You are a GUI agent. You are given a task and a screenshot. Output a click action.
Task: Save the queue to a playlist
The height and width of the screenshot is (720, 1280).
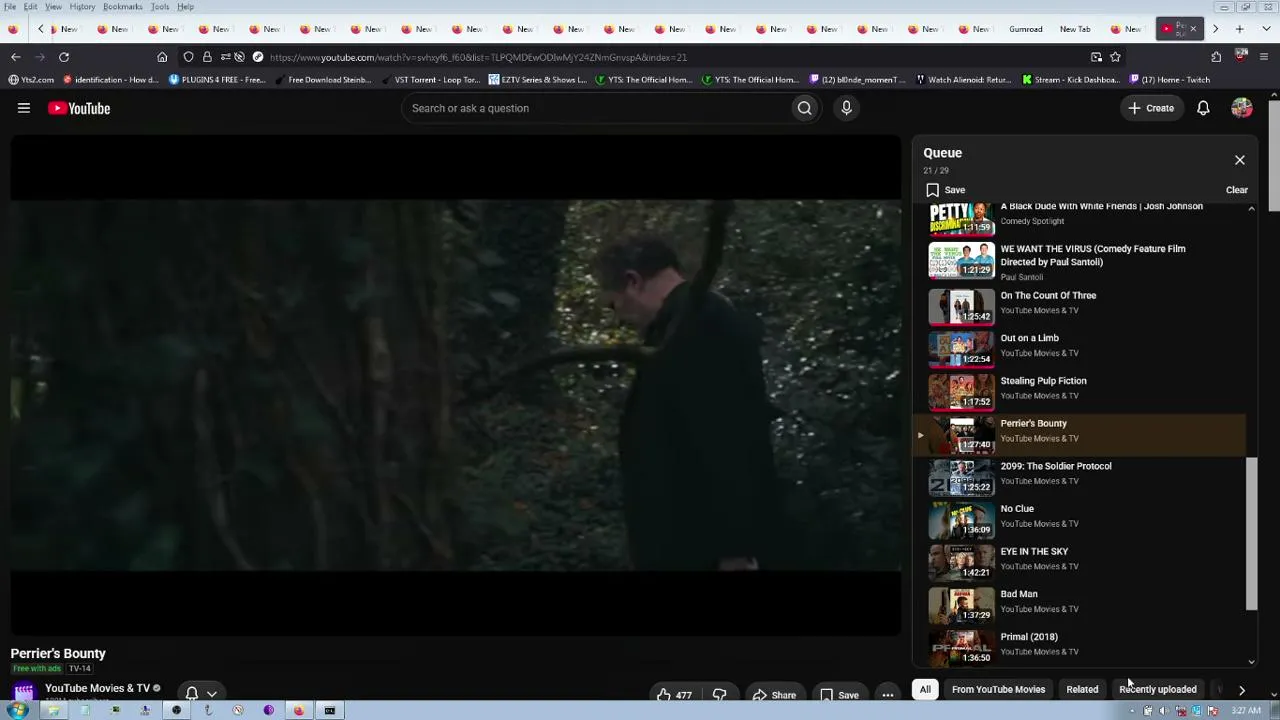945,190
